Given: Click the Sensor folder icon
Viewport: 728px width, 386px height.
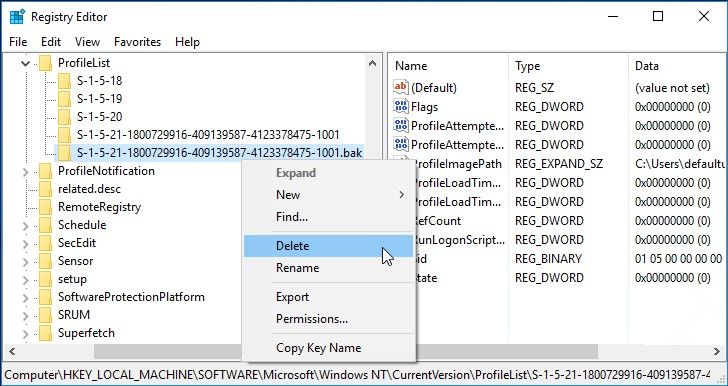Looking at the screenshot, I should [x=46, y=261].
